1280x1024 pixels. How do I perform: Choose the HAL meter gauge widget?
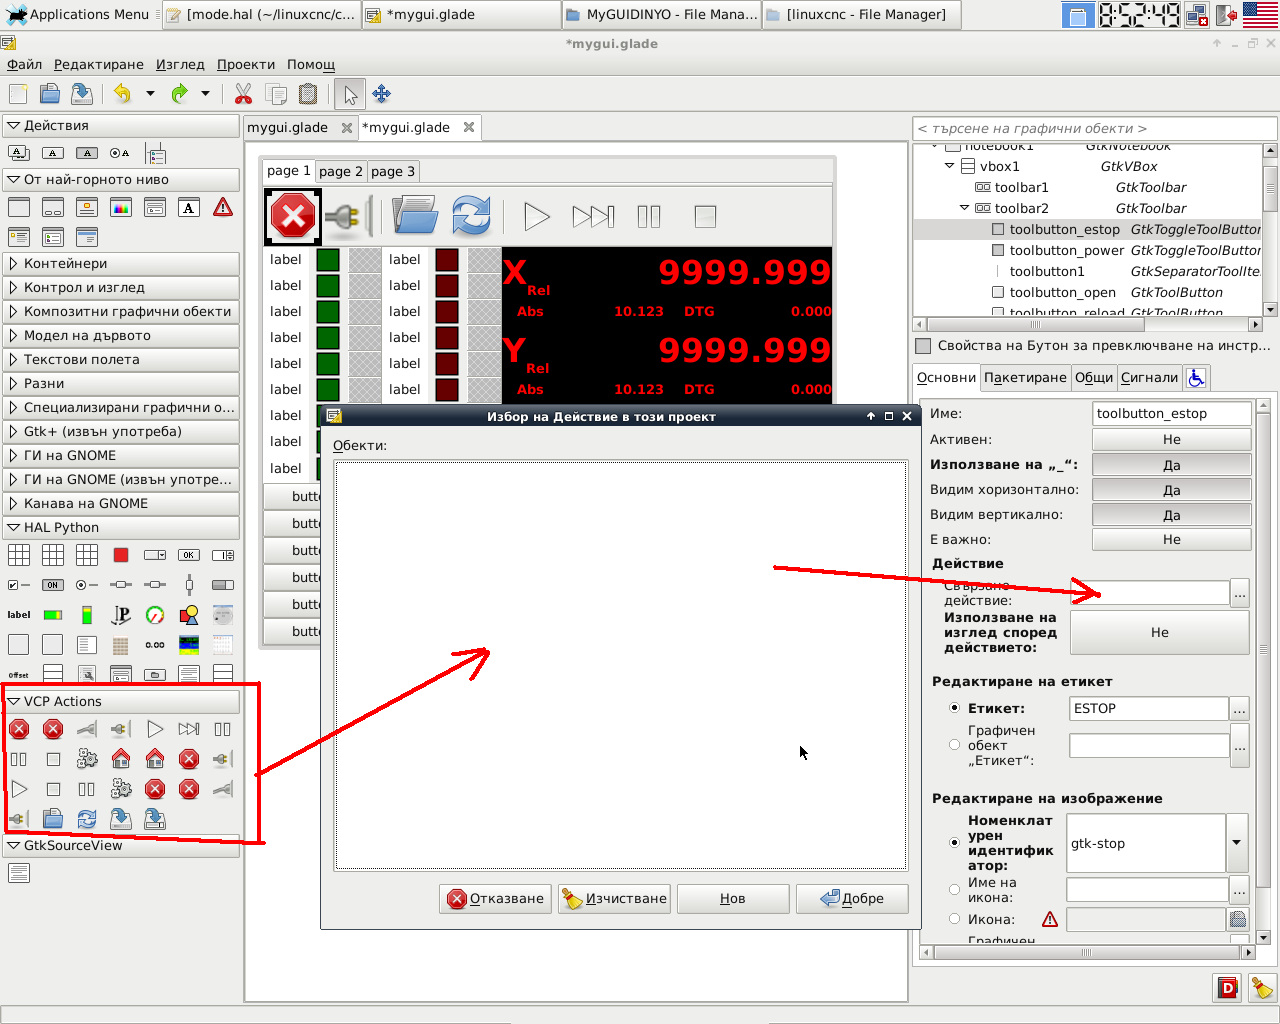[155, 615]
